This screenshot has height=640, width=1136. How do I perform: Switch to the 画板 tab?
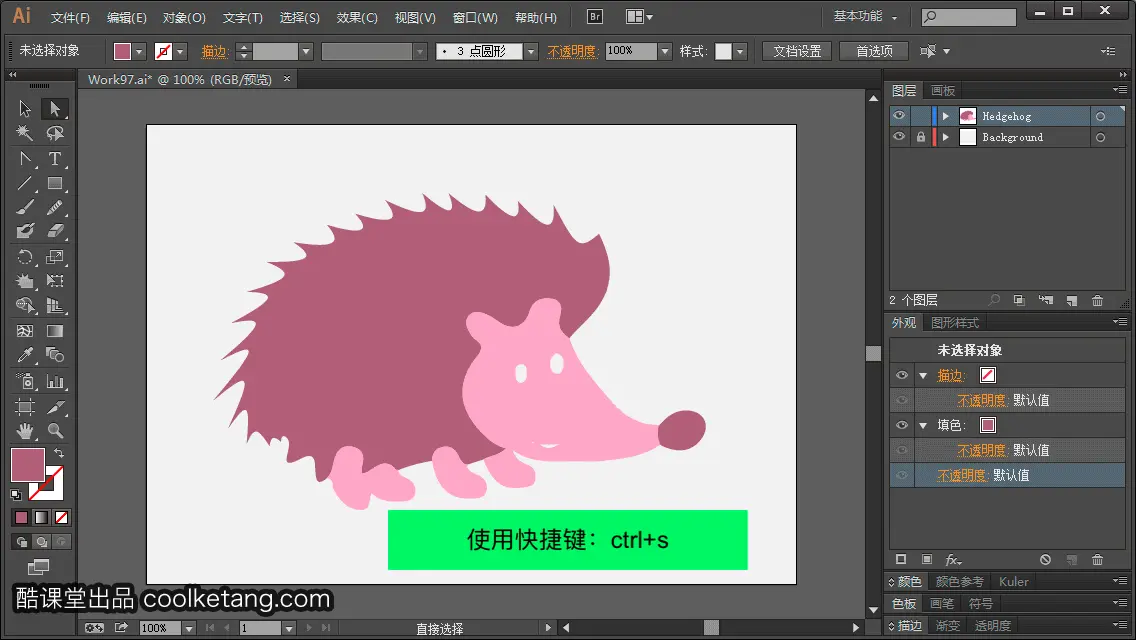tap(943, 91)
